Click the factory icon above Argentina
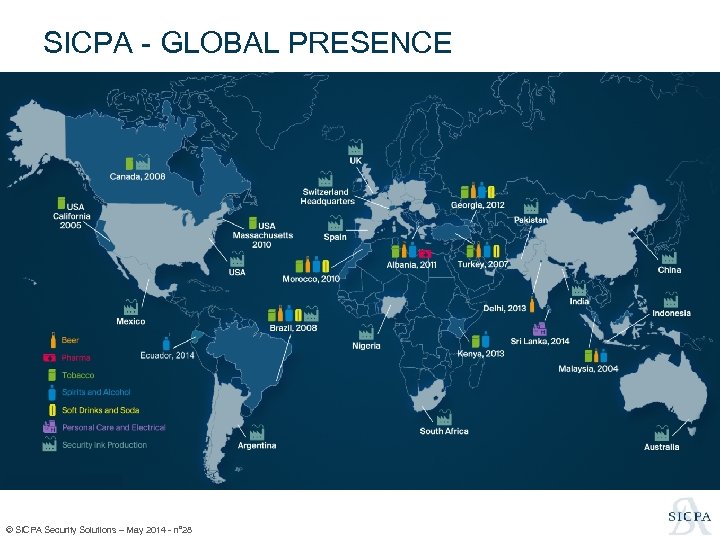 [x=257, y=432]
